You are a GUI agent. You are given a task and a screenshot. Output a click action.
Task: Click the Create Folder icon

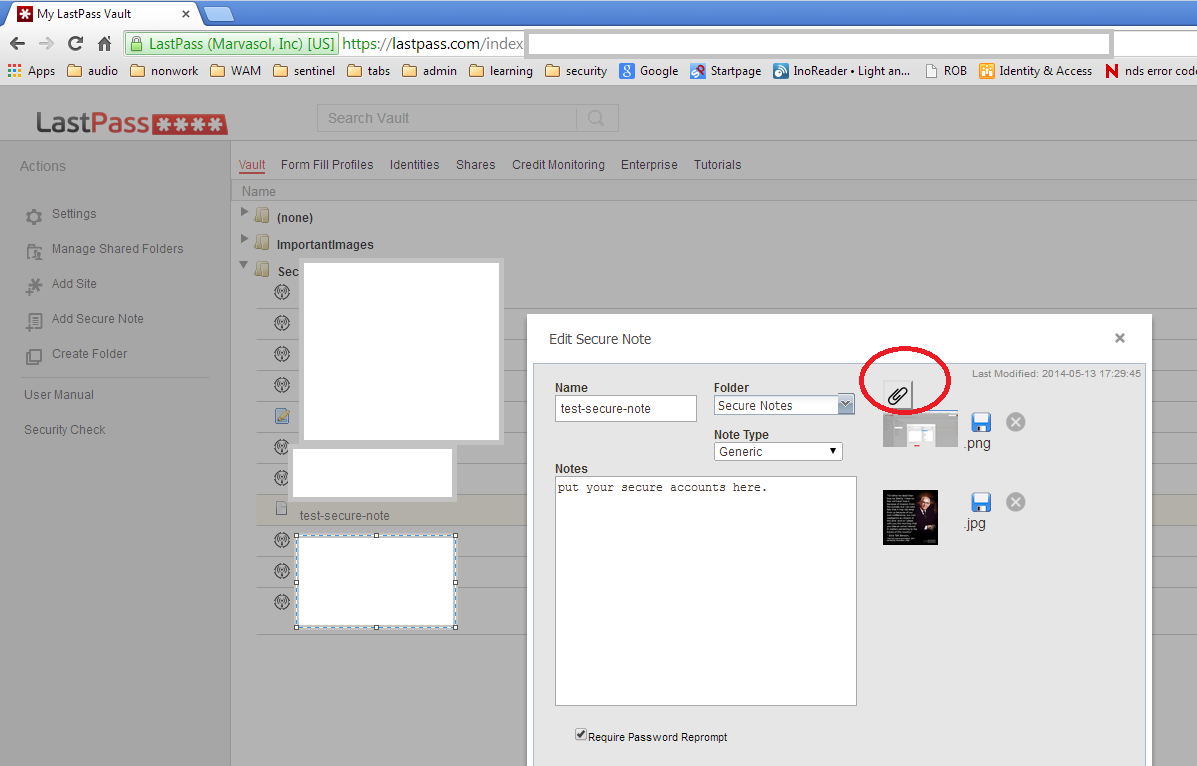click(x=34, y=357)
